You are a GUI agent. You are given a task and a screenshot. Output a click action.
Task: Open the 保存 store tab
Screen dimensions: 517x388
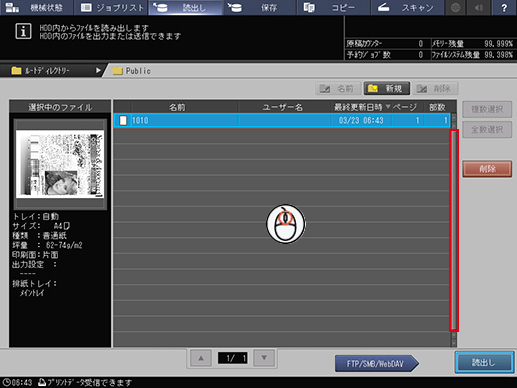coord(260,7)
